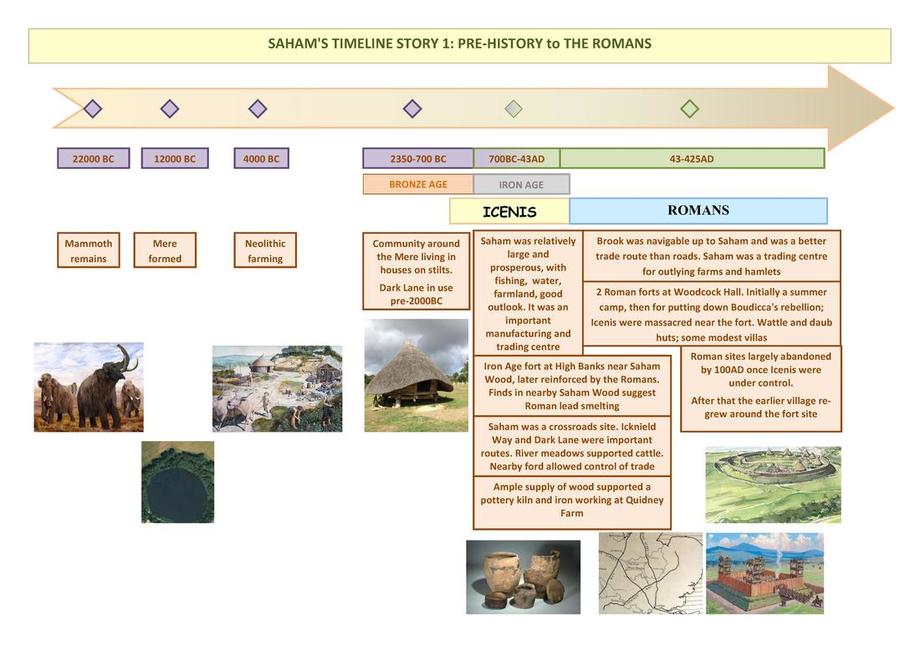
Task: Click the ROMANS heading bar
Action: coord(698,211)
